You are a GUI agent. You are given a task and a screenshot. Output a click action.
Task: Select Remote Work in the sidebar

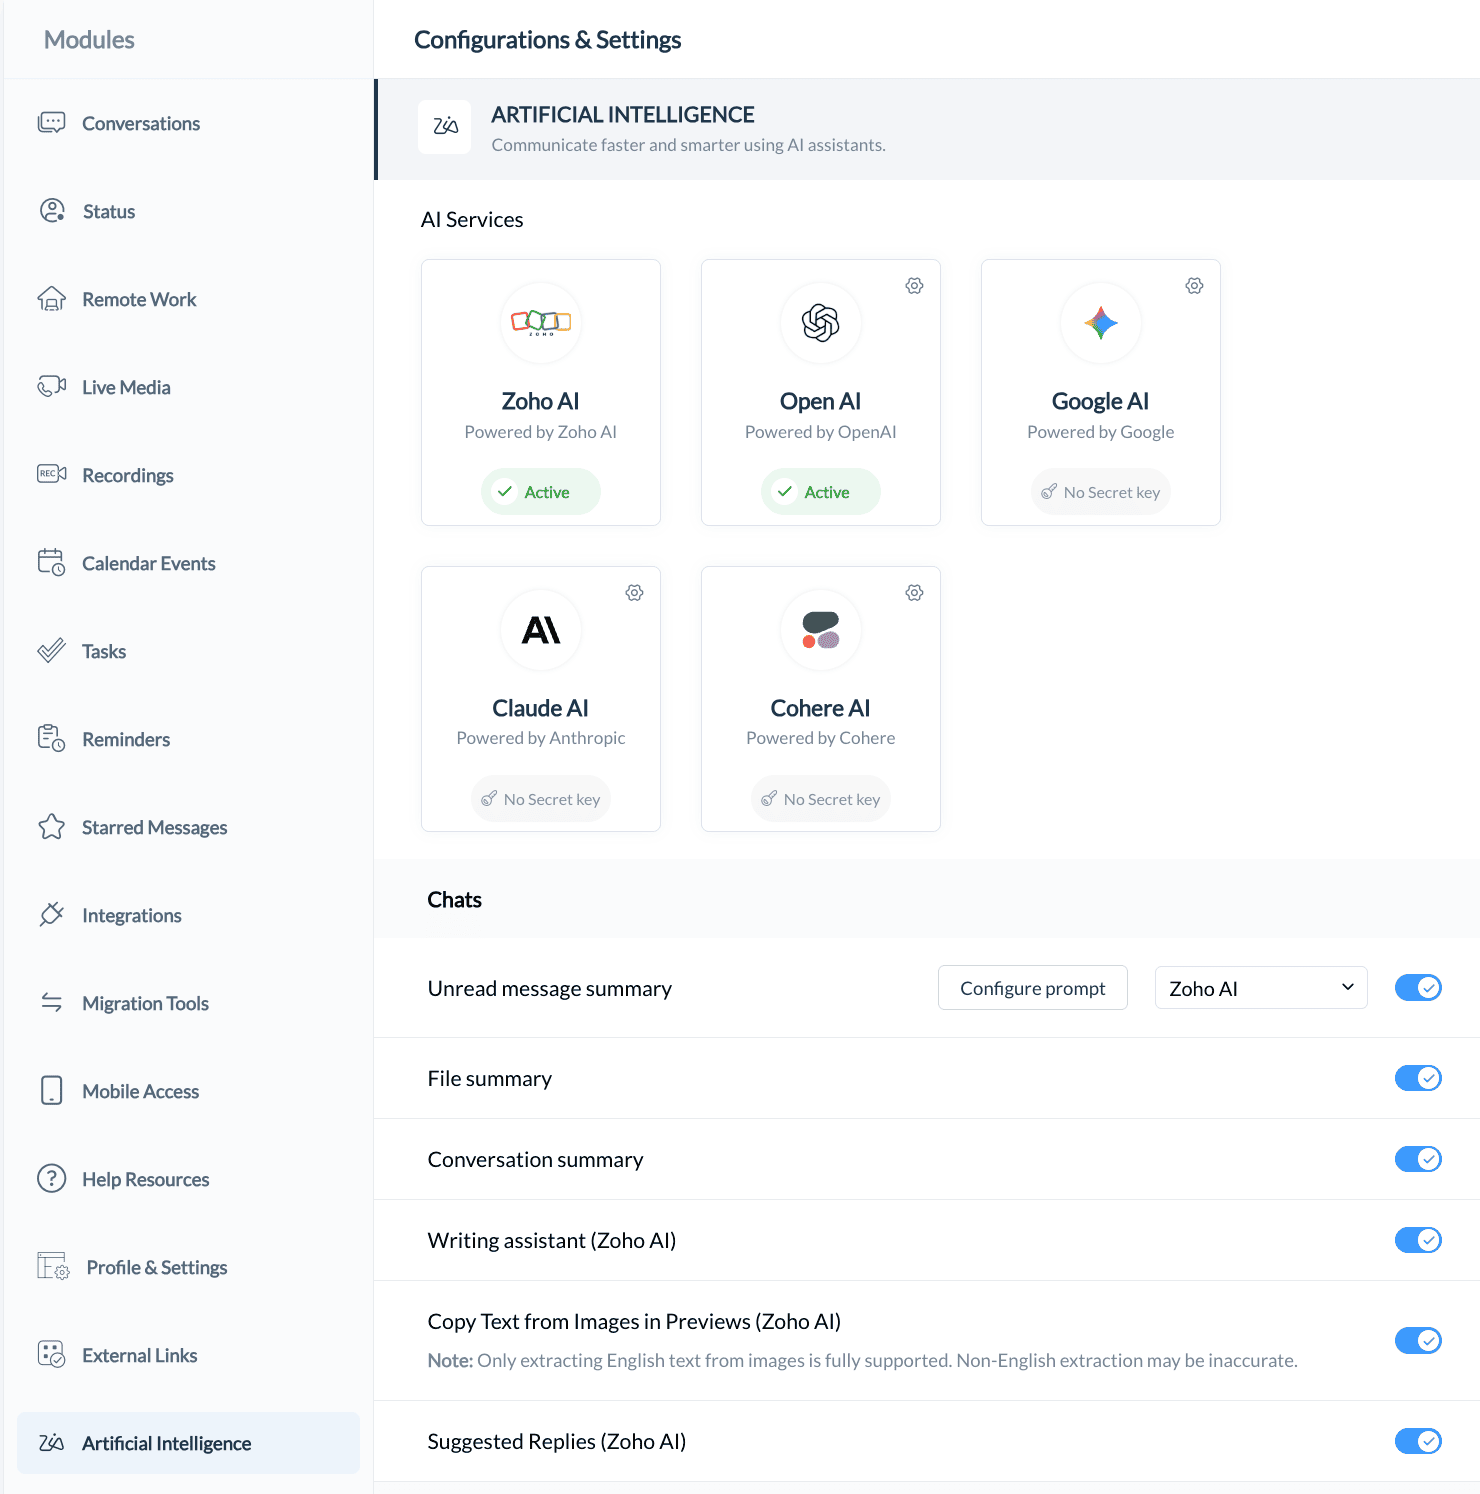coord(188,299)
